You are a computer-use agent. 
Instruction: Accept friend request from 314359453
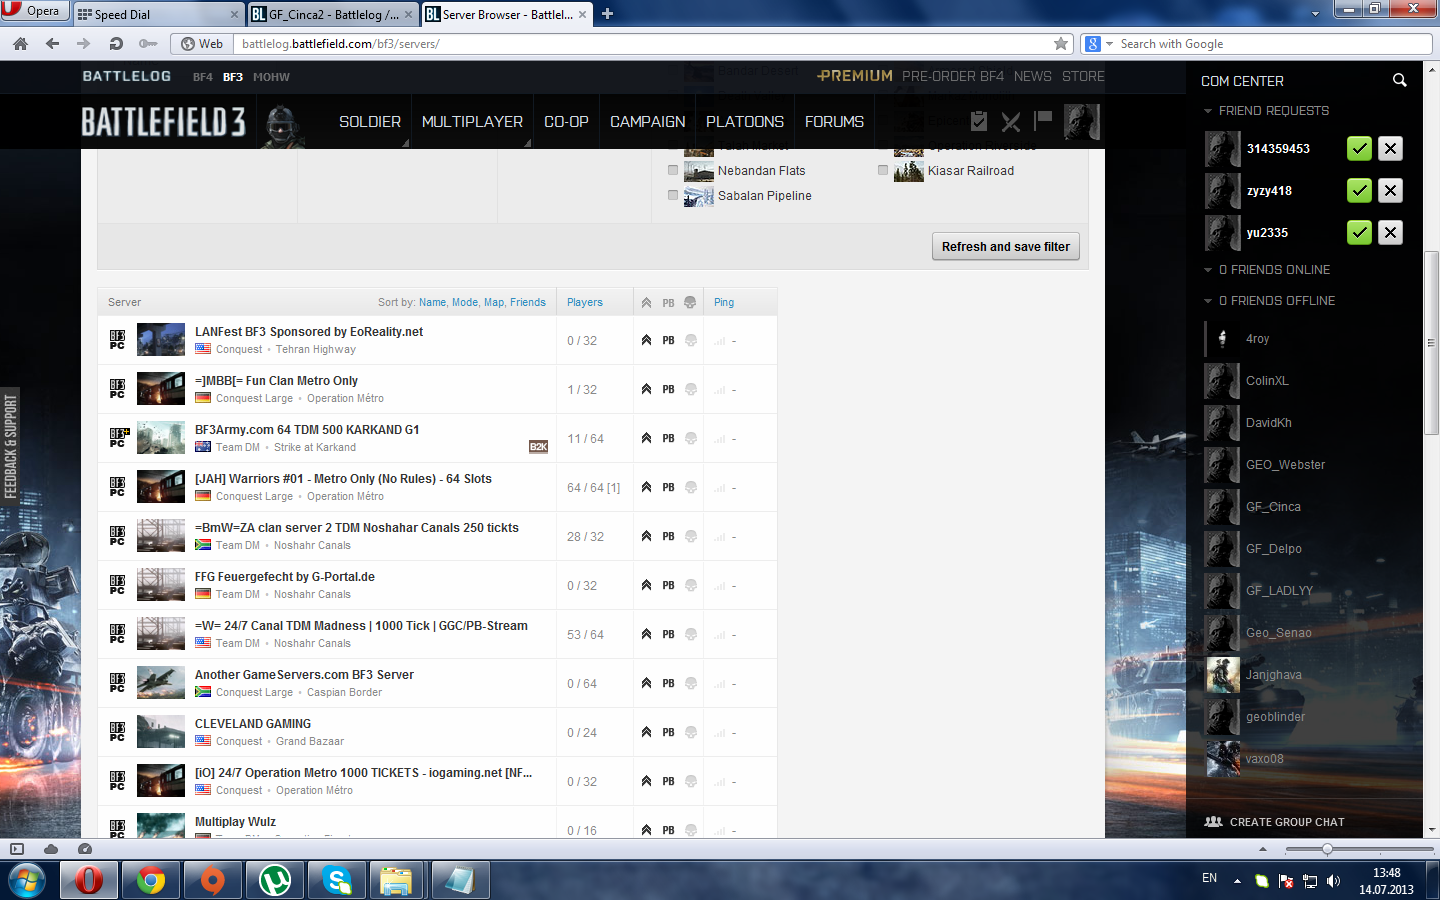pyautogui.click(x=1359, y=149)
